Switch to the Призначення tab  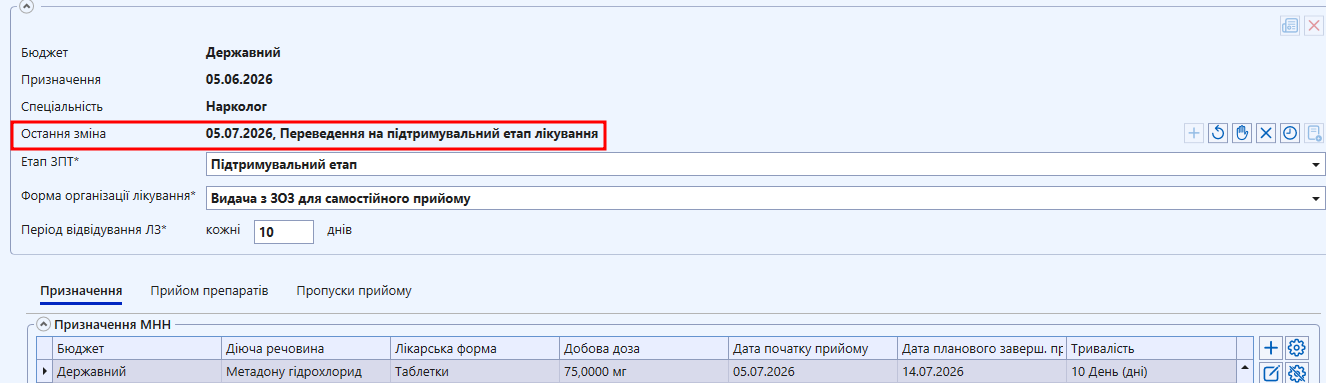pyautogui.click(x=81, y=291)
